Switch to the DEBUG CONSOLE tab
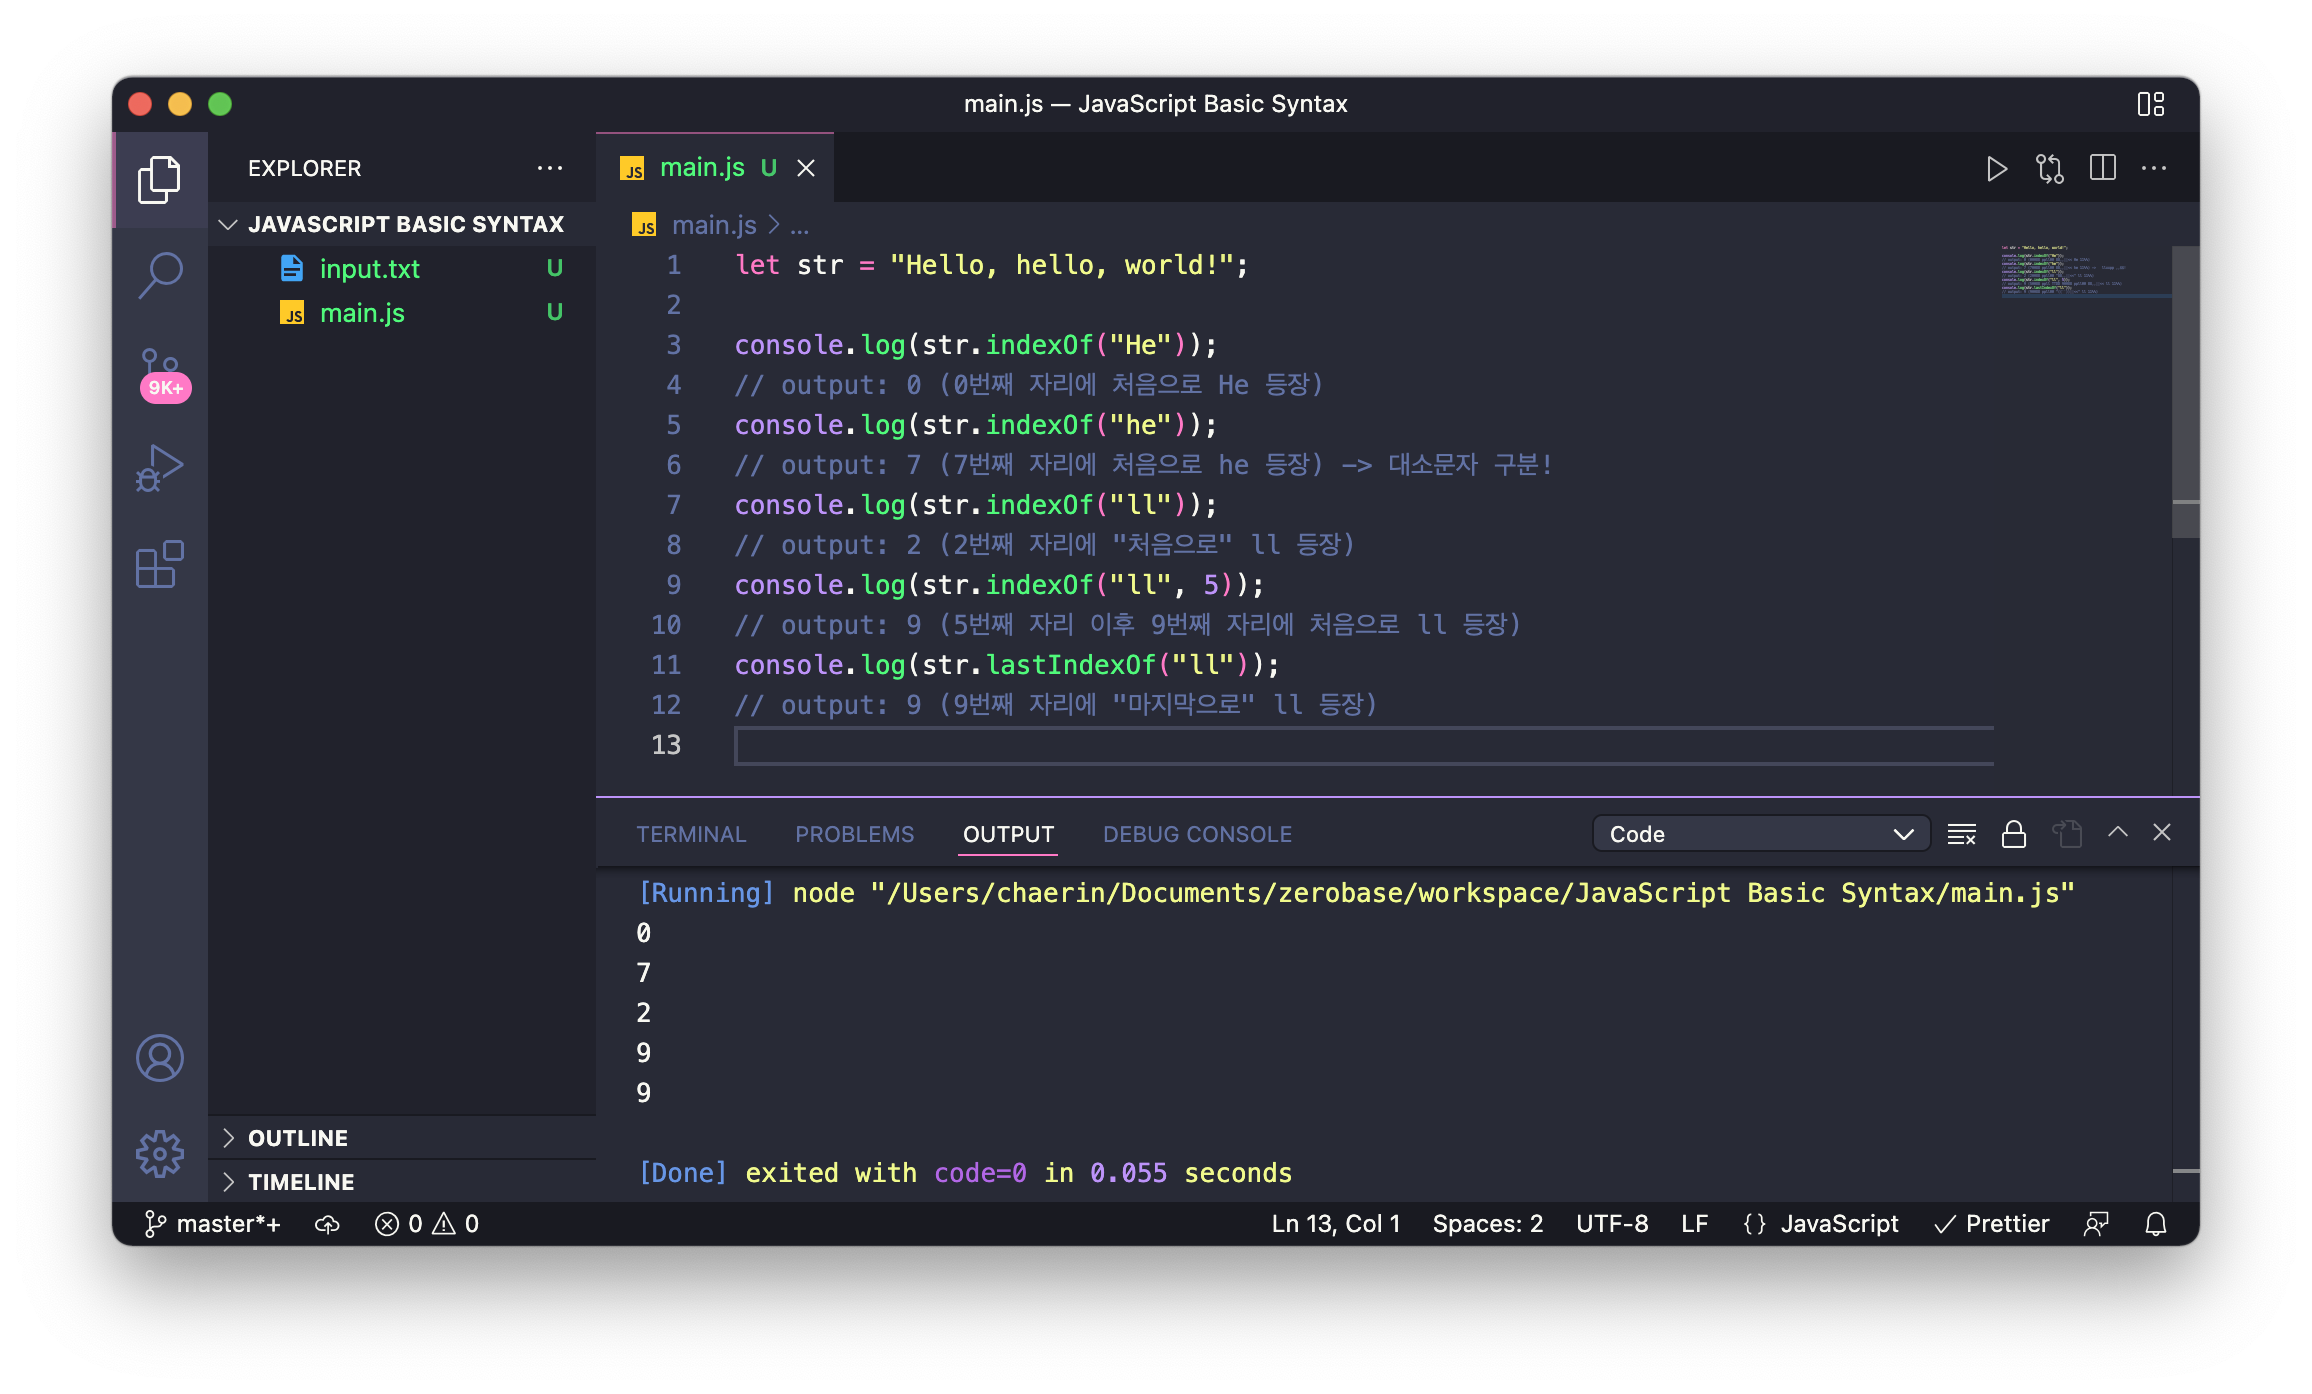The image size is (2312, 1394). [1197, 834]
